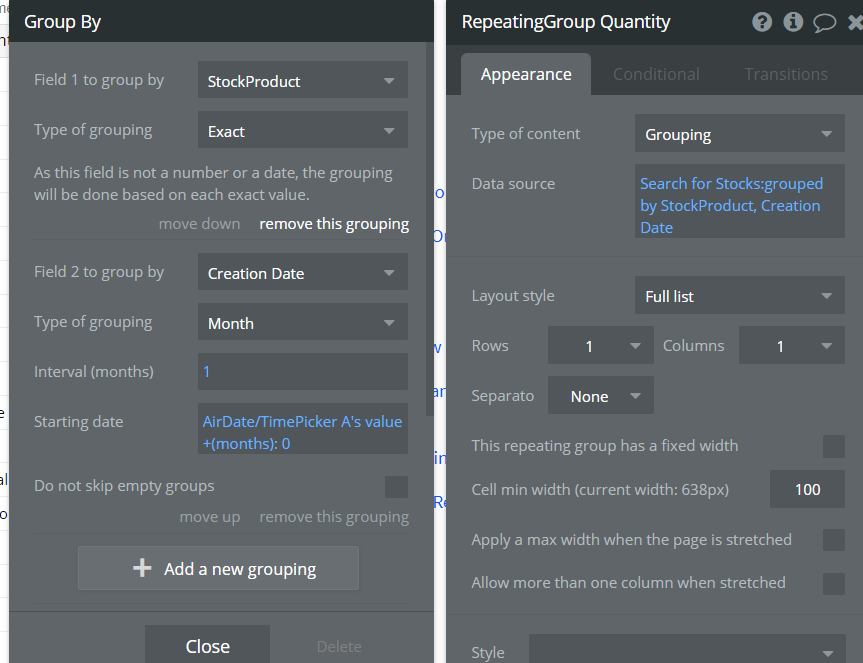The width and height of the screenshot is (863, 663).
Task: Open the Full list layout style dropdown
Action: 739,296
